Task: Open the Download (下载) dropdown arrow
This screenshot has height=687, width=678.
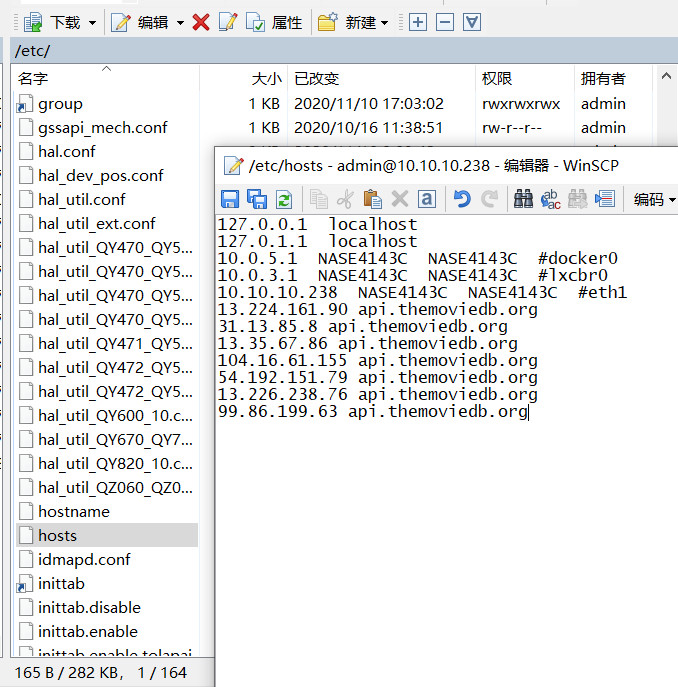Action: click(92, 22)
